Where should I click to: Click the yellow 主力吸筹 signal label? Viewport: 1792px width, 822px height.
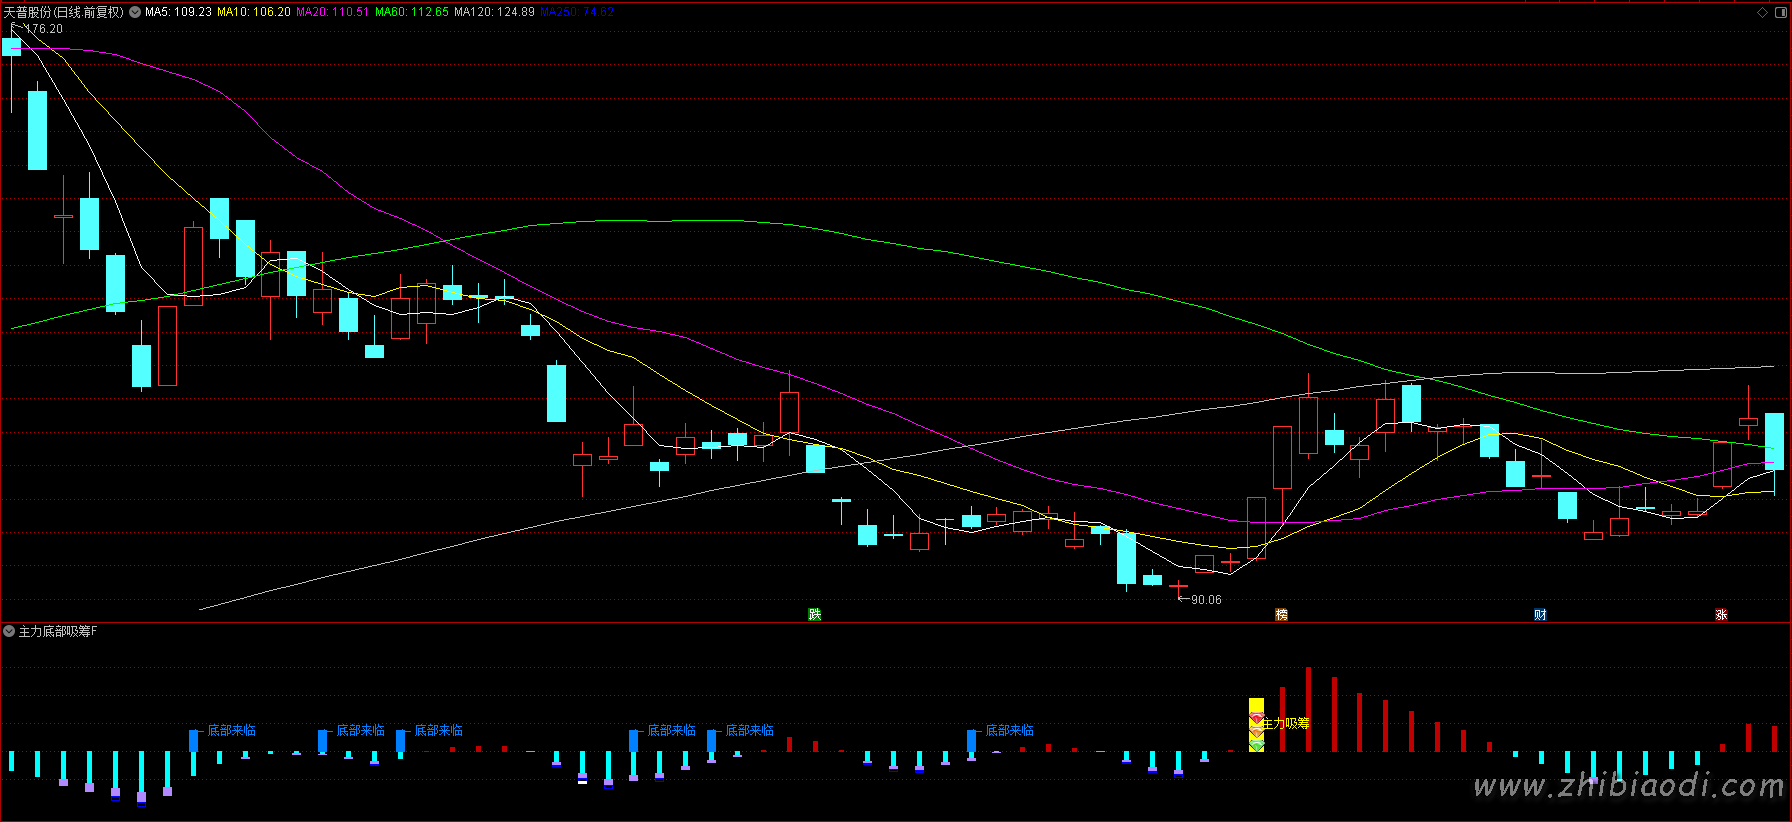1285,723
